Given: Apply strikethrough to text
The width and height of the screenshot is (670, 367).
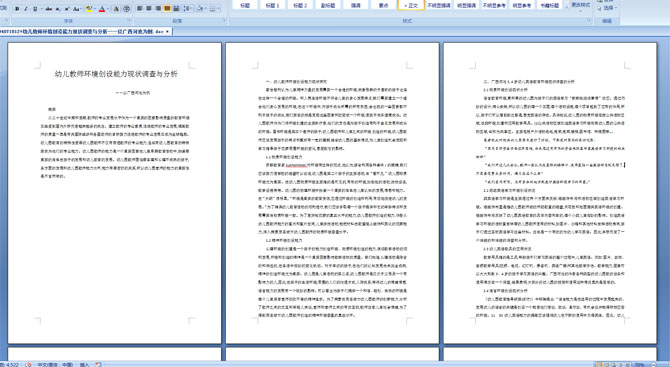Looking at the screenshot, I should pyautogui.click(x=49, y=9).
